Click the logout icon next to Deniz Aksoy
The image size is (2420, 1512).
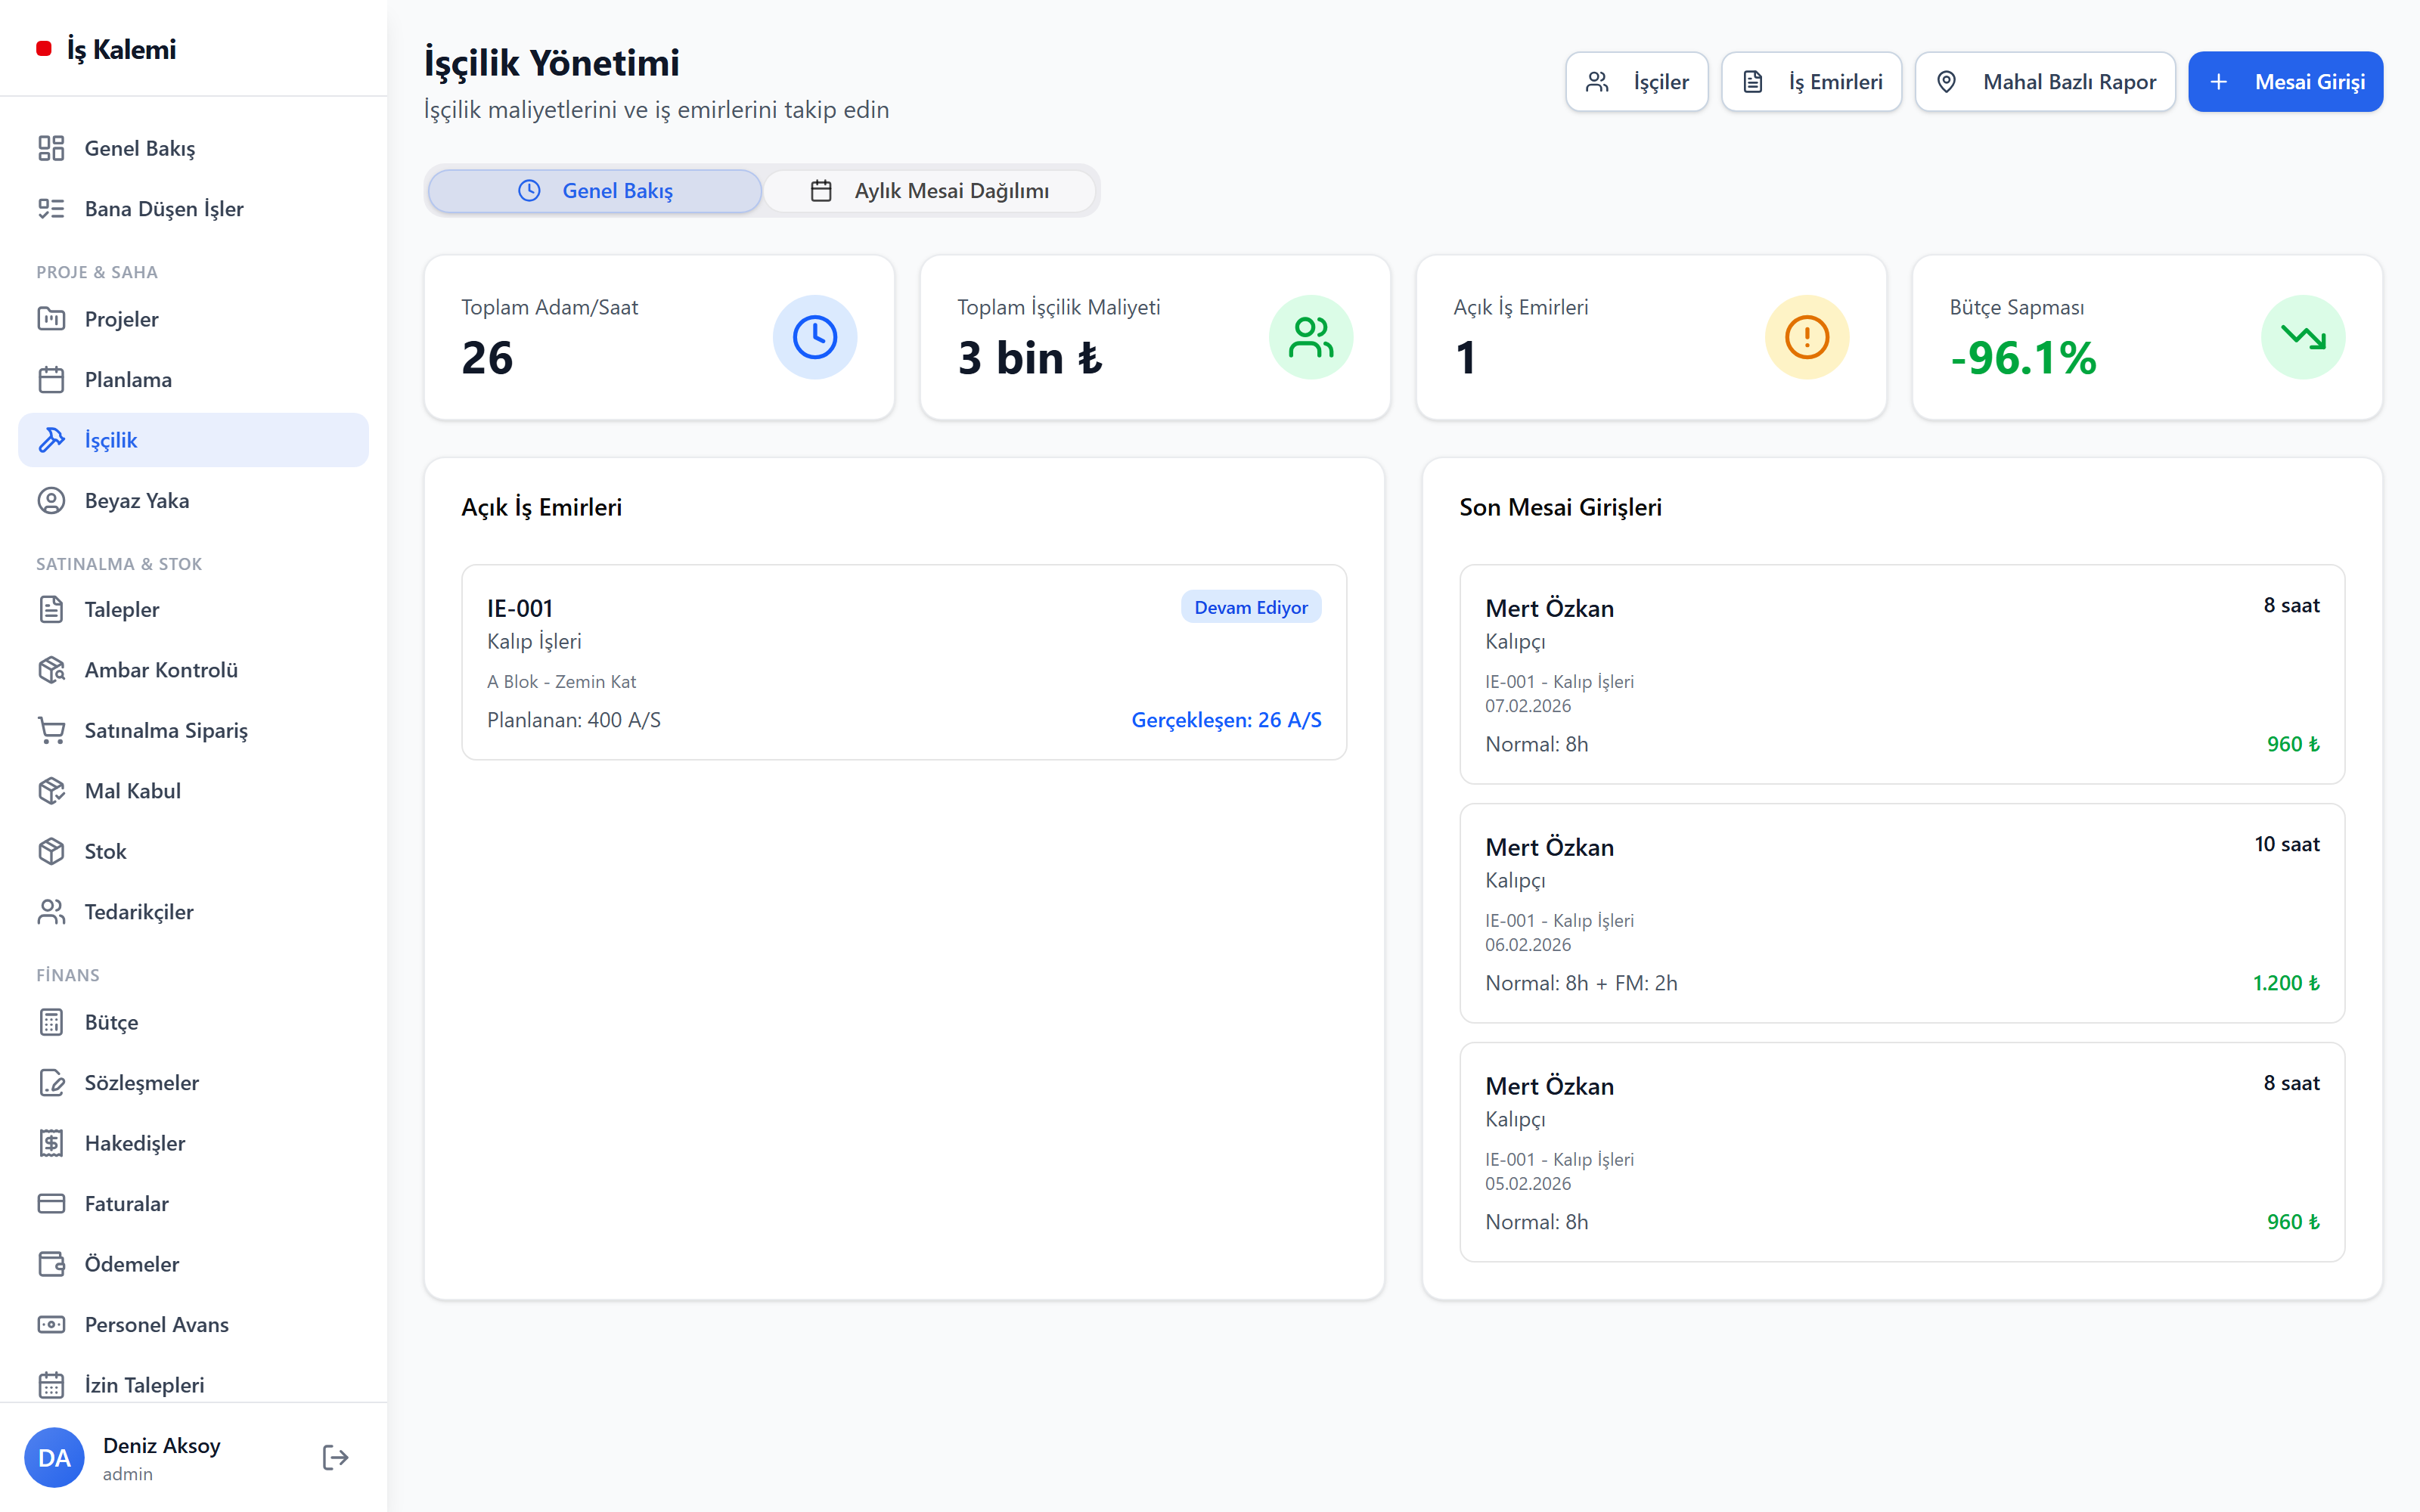[335, 1457]
